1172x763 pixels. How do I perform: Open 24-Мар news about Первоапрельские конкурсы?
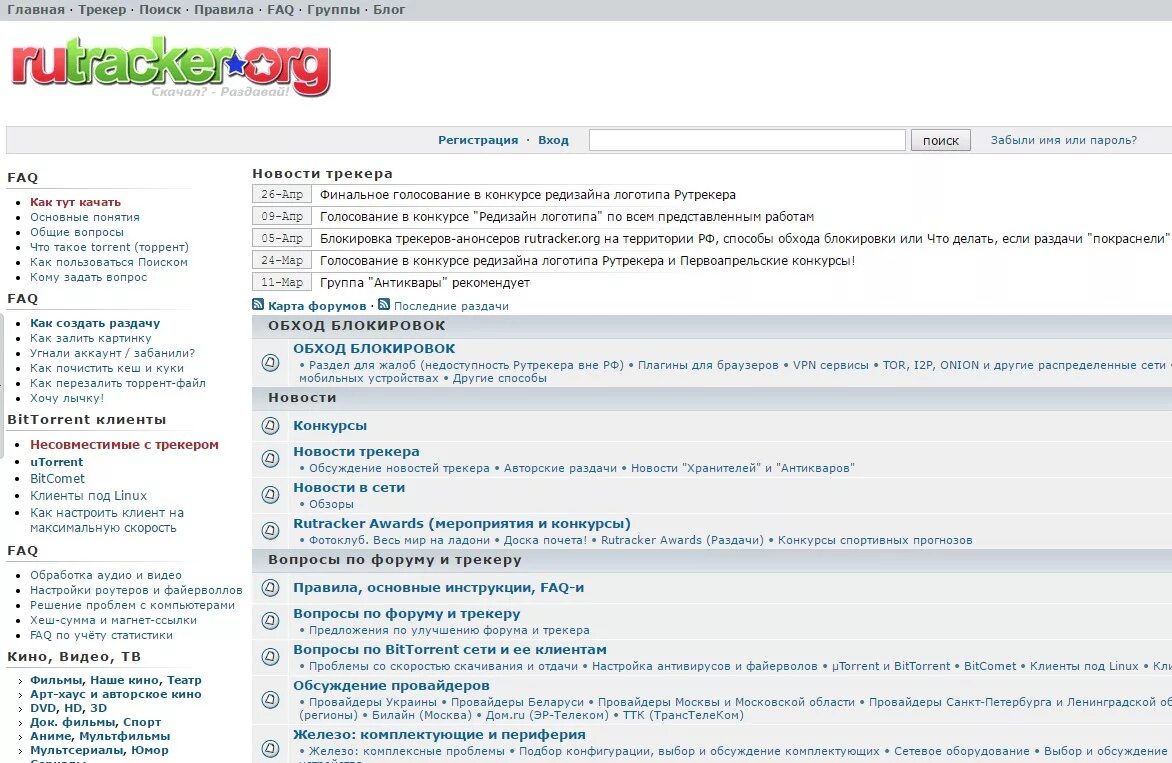click(587, 261)
